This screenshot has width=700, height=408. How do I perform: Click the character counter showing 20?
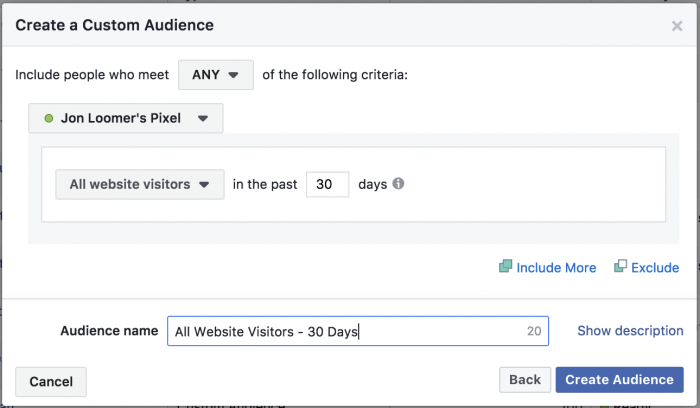click(534, 331)
